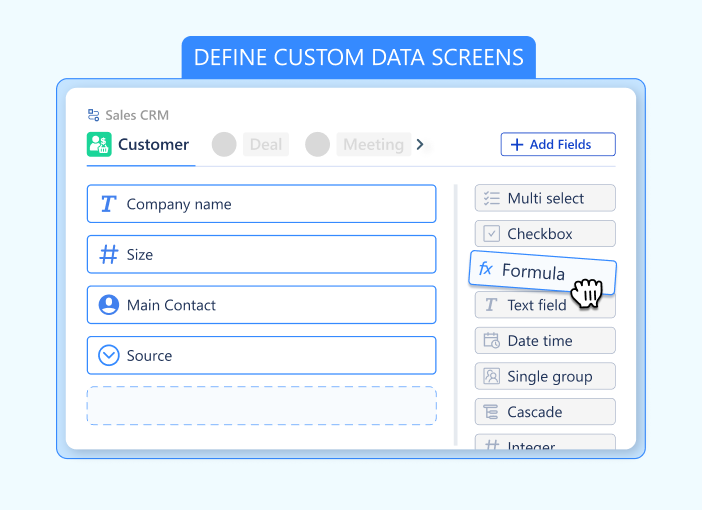702x510 pixels.
Task: Click the person icon beside Main Contact
Action: click(x=108, y=305)
